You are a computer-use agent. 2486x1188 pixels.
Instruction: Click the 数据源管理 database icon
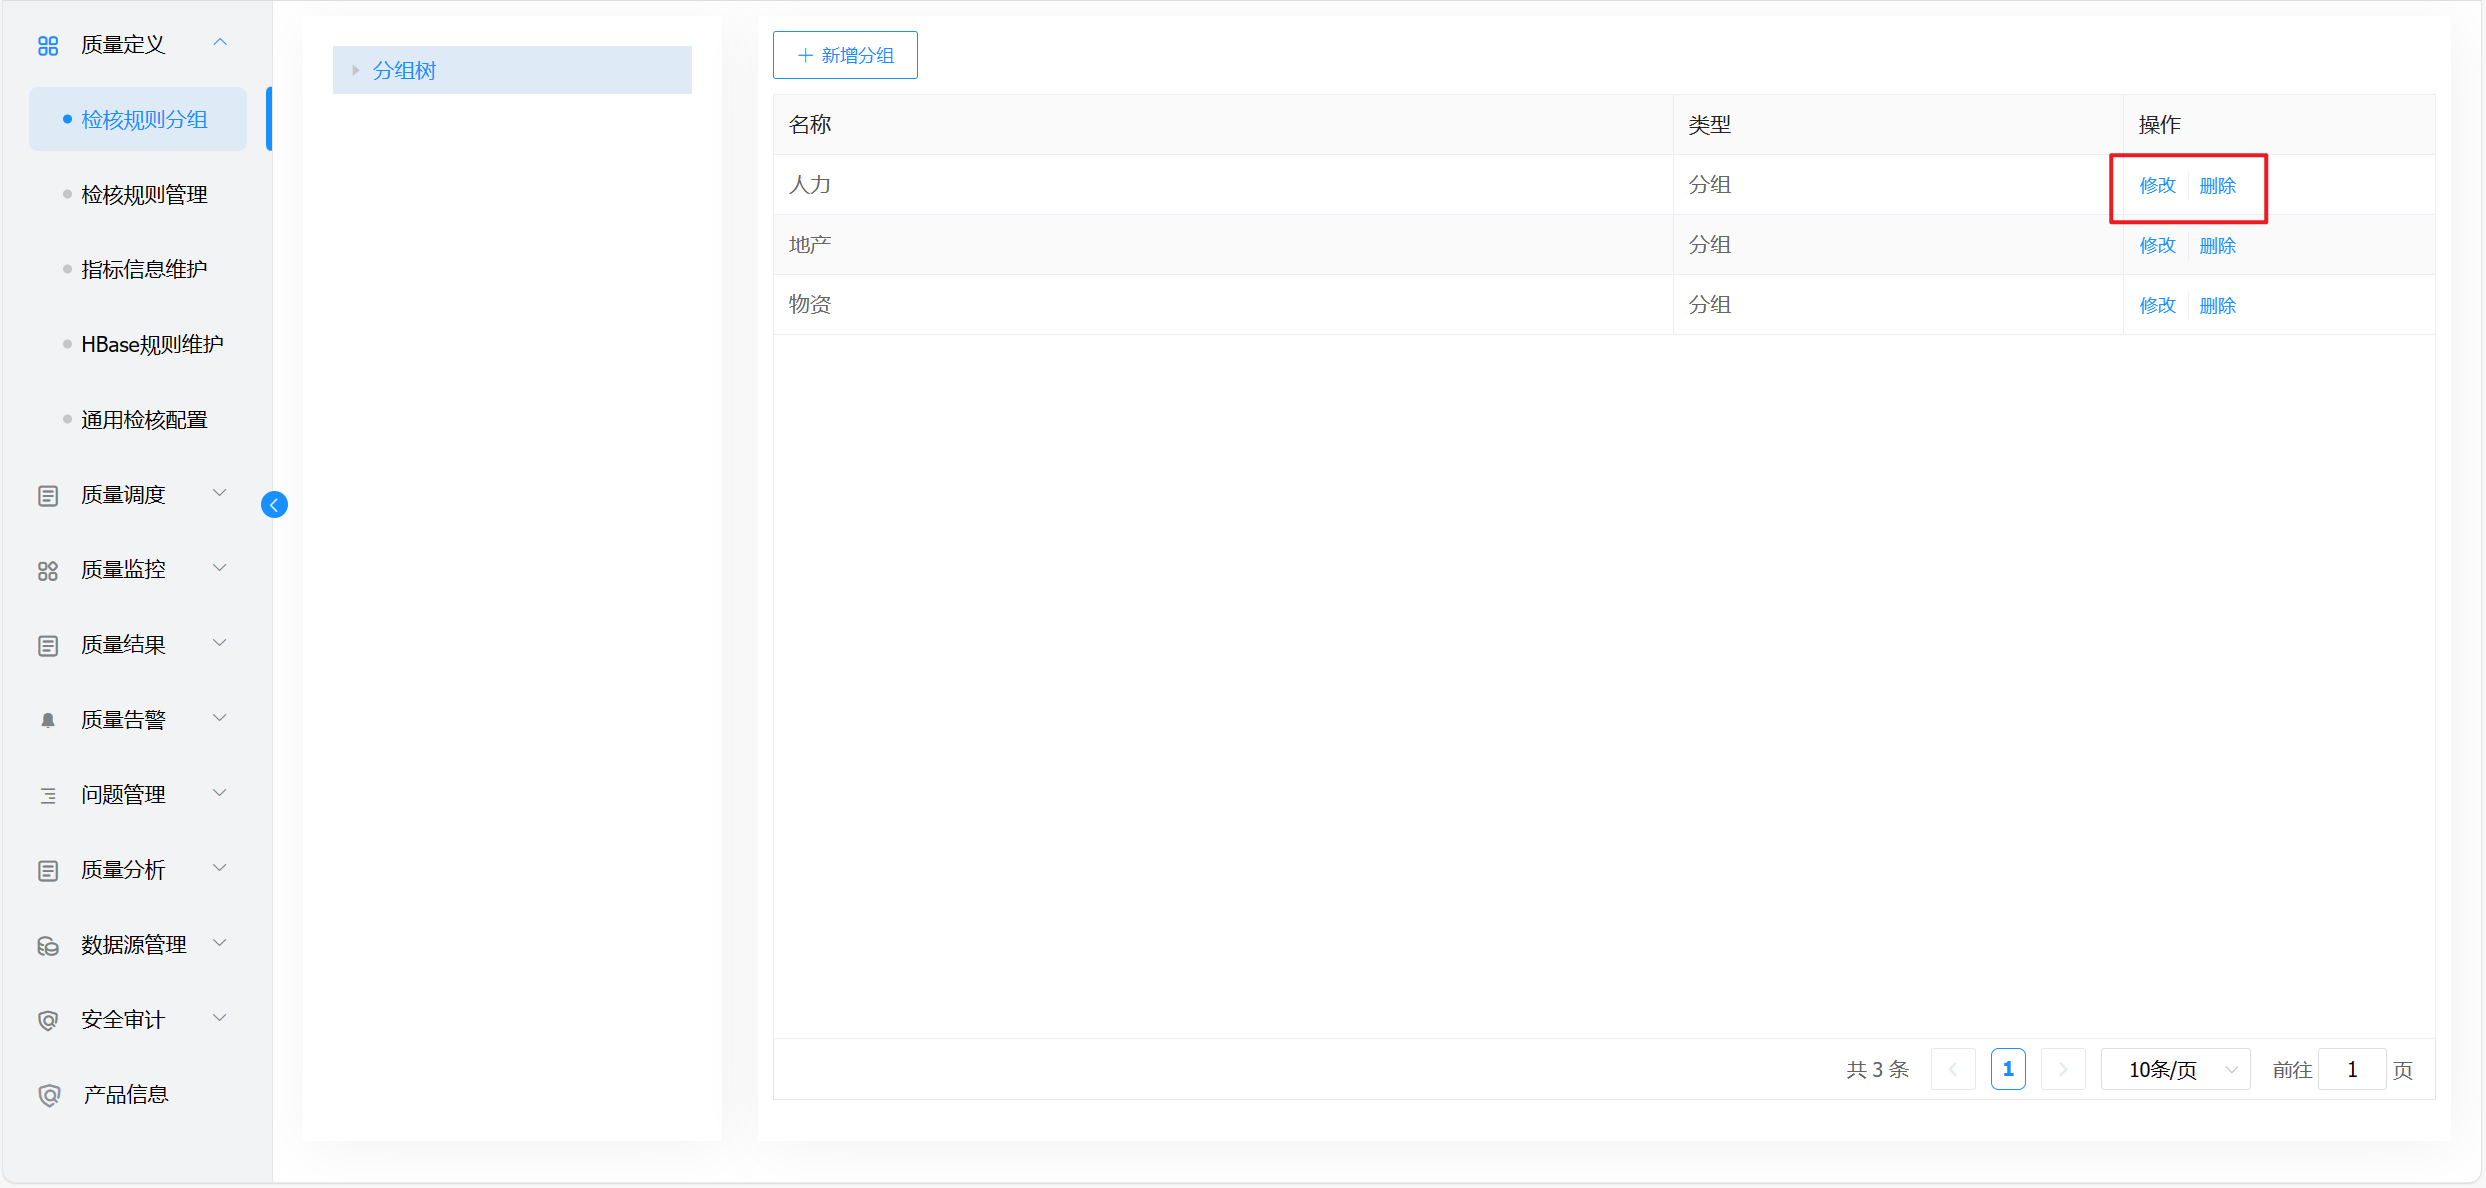(48, 945)
